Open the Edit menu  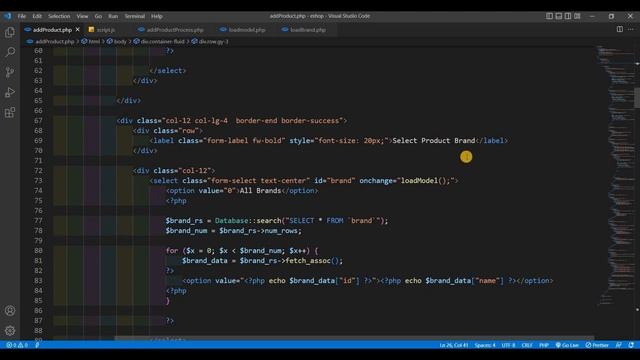[x=37, y=16]
